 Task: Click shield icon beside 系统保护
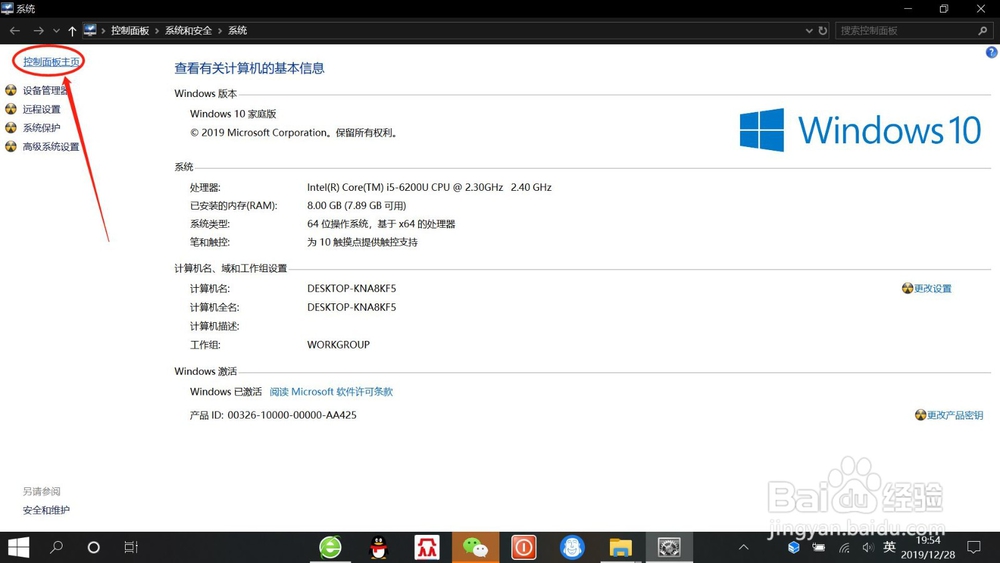tap(11, 128)
